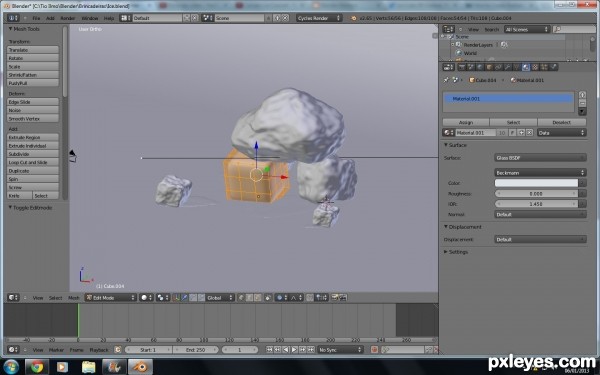The image size is (600, 375).
Task: Open the No Sync playback dropdown
Action: pyautogui.click(x=340, y=349)
